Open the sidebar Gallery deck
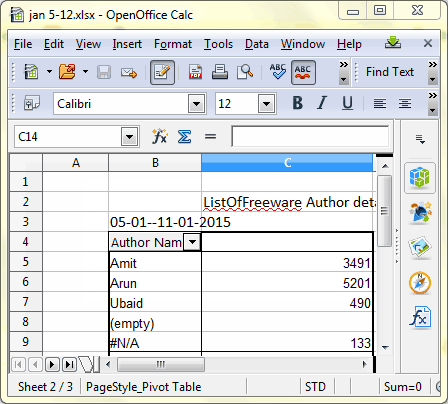The width and height of the screenshot is (448, 404). coord(420,247)
